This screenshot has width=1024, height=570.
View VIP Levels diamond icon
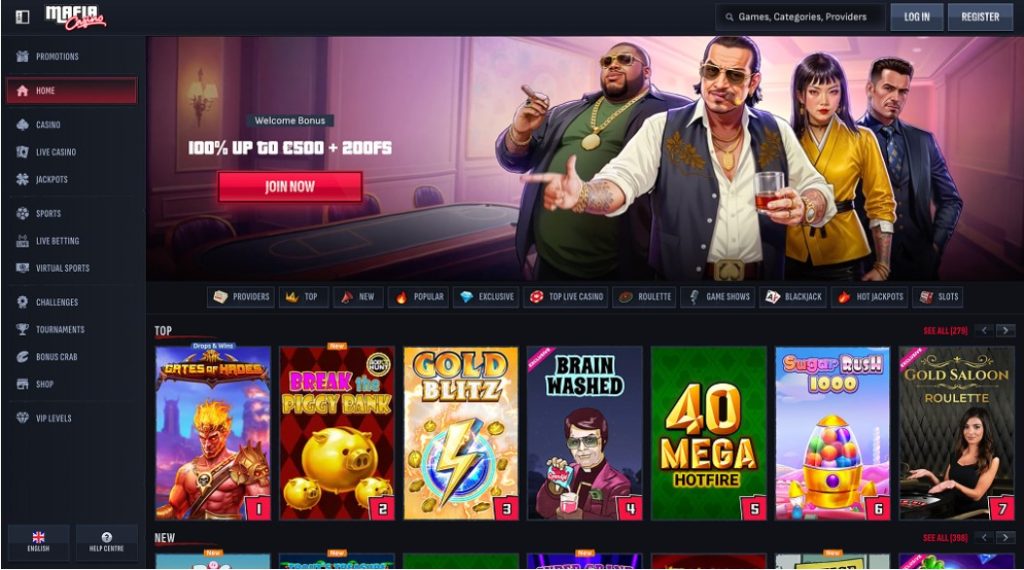click(x=22, y=418)
